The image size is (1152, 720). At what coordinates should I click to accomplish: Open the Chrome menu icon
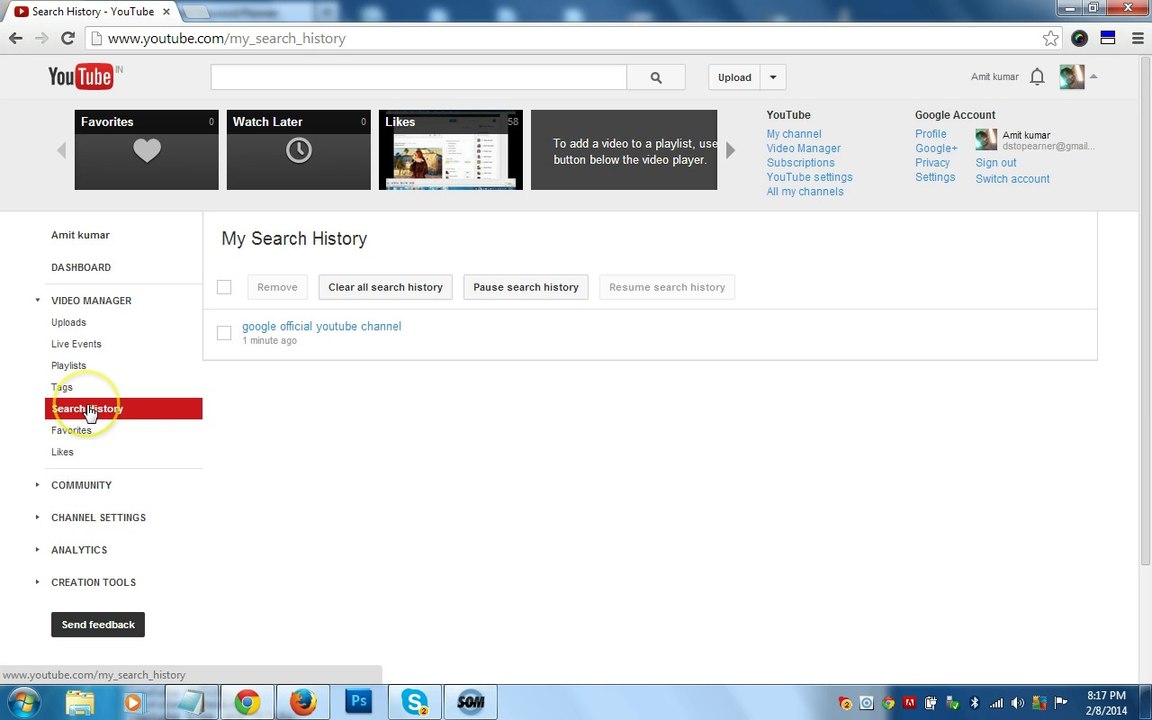(1137, 38)
